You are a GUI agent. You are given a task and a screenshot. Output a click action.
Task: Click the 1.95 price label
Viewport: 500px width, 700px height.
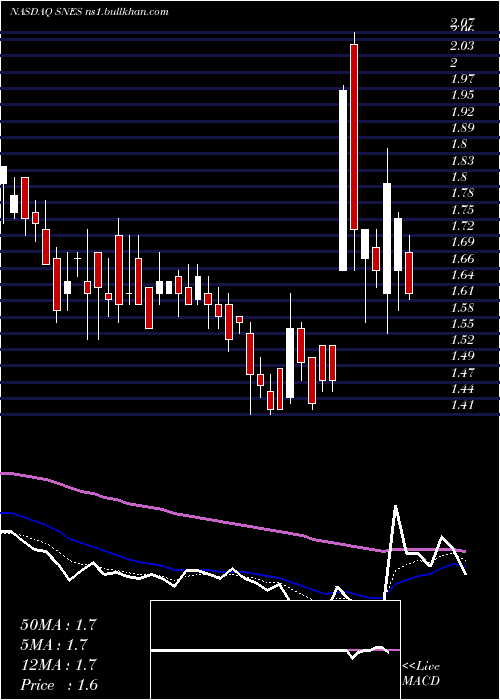click(x=462, y=95)
